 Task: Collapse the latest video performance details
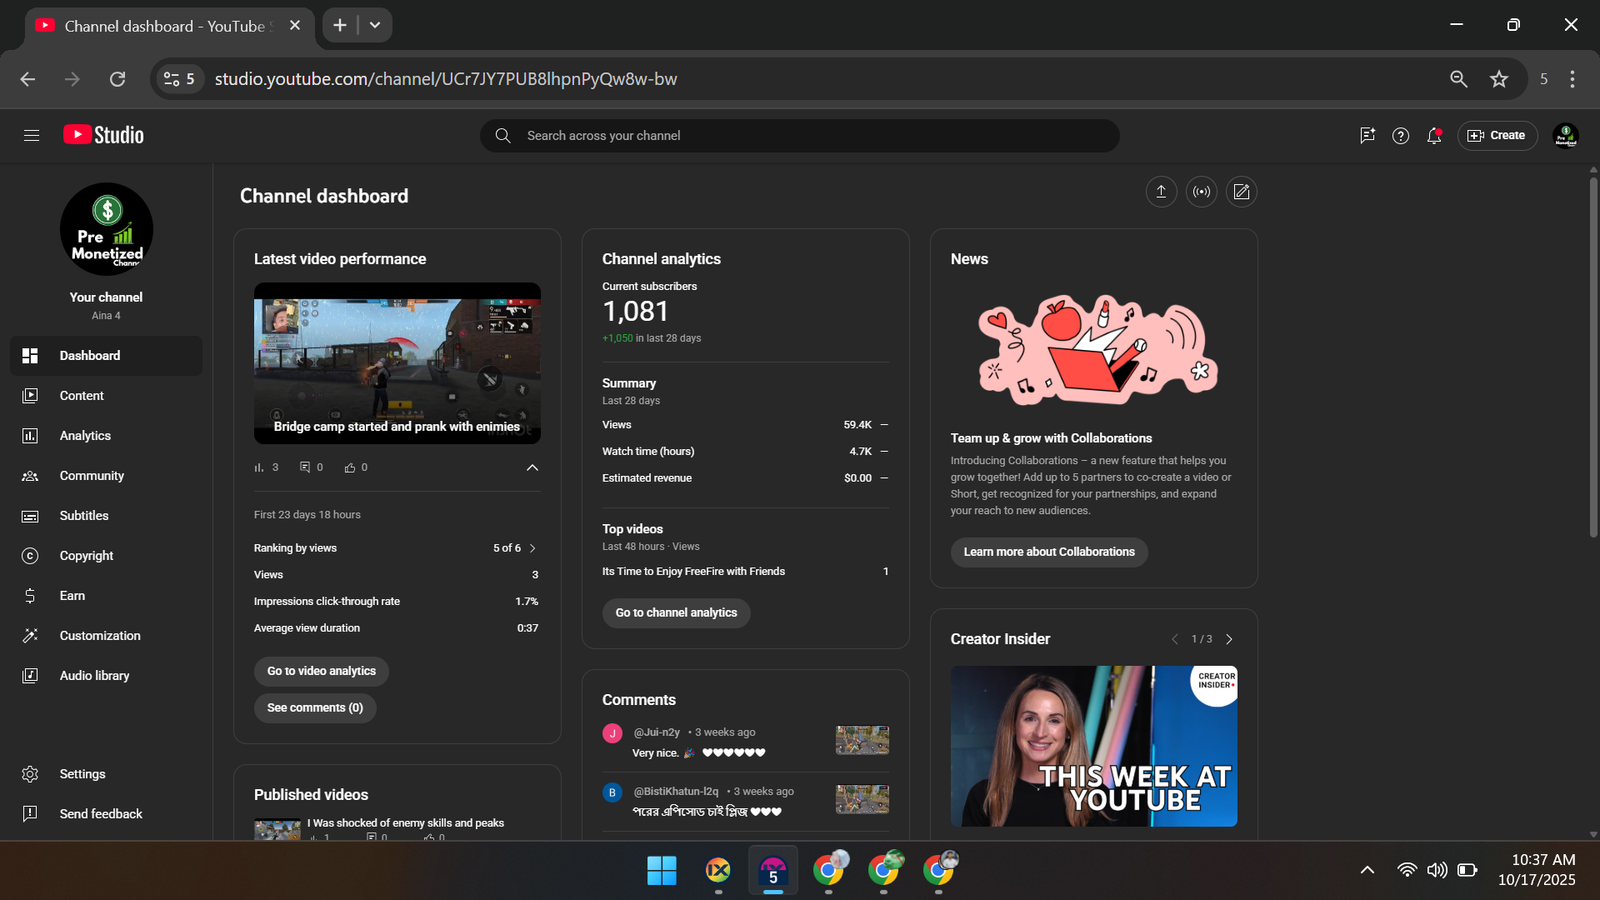(532, 467)
